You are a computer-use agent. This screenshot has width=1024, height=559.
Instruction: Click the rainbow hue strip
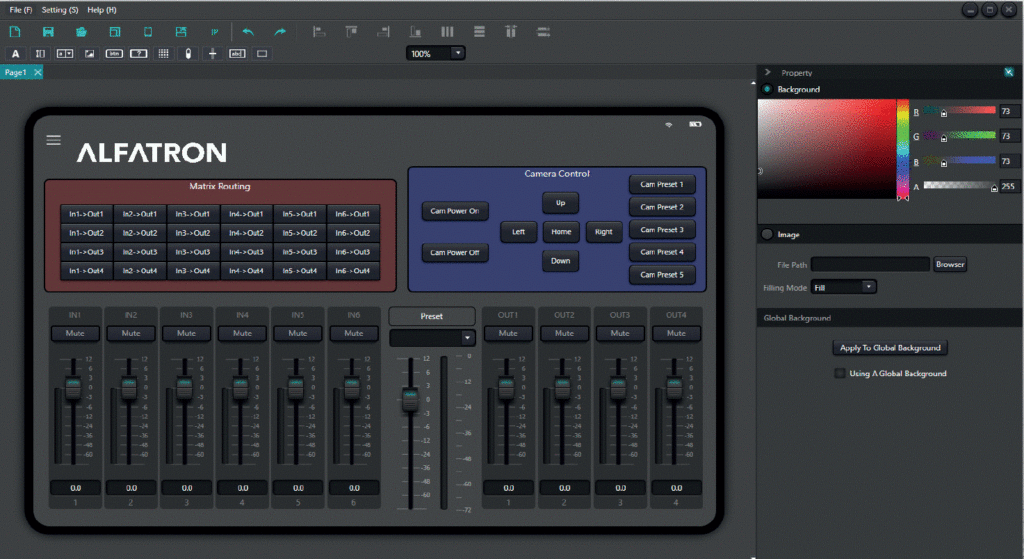click(903, 149)
